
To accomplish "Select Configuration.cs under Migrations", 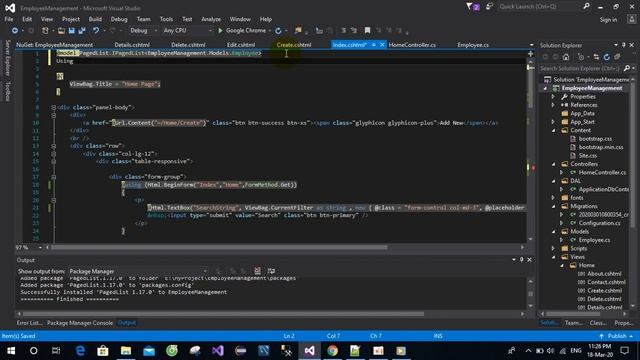I will (599, 223).
